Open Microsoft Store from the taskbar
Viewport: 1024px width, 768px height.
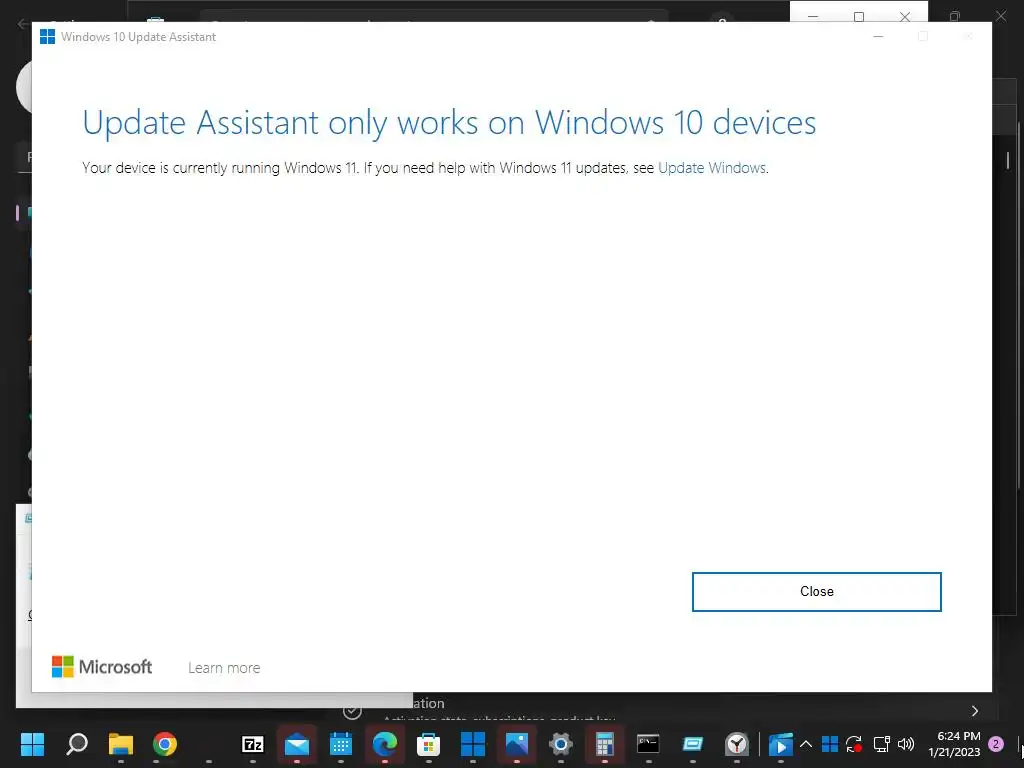[x=428, y=744]
